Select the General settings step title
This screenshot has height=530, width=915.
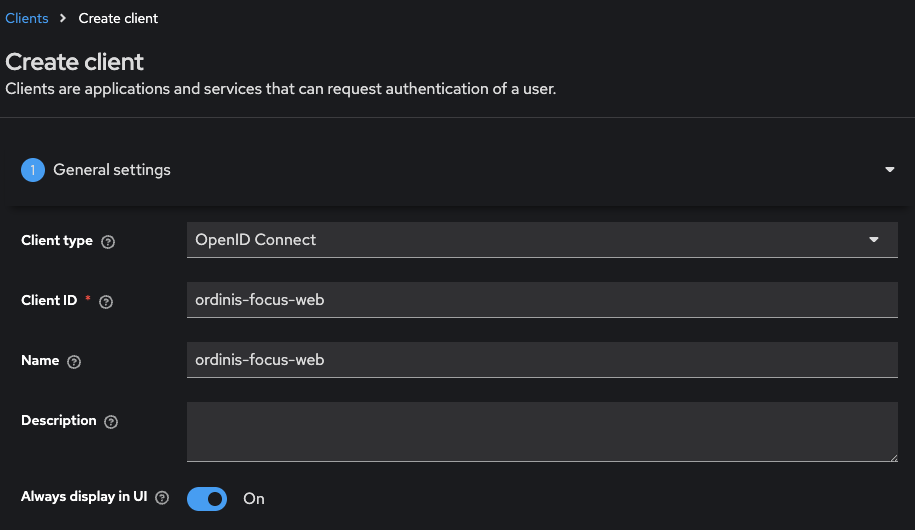[x=112, y=170]
